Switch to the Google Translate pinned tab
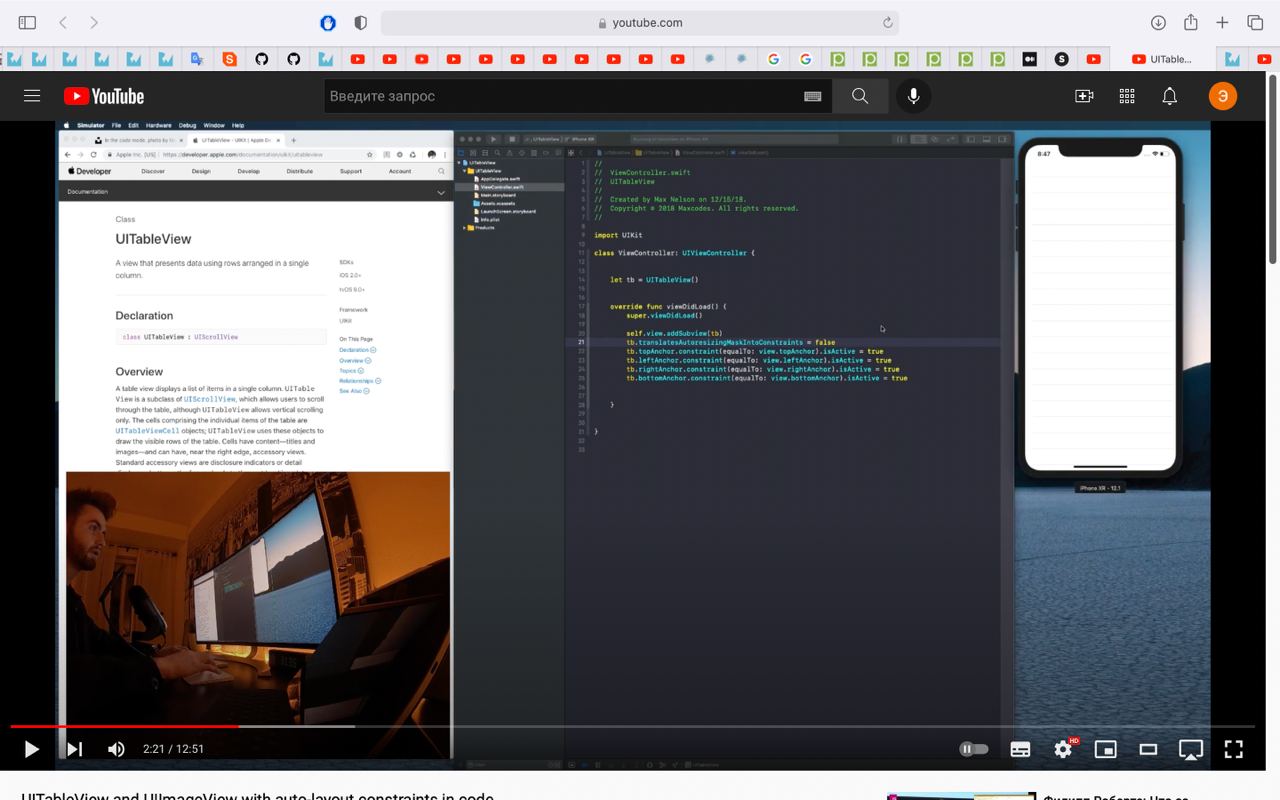The image size is (1280, 800). 198,59
